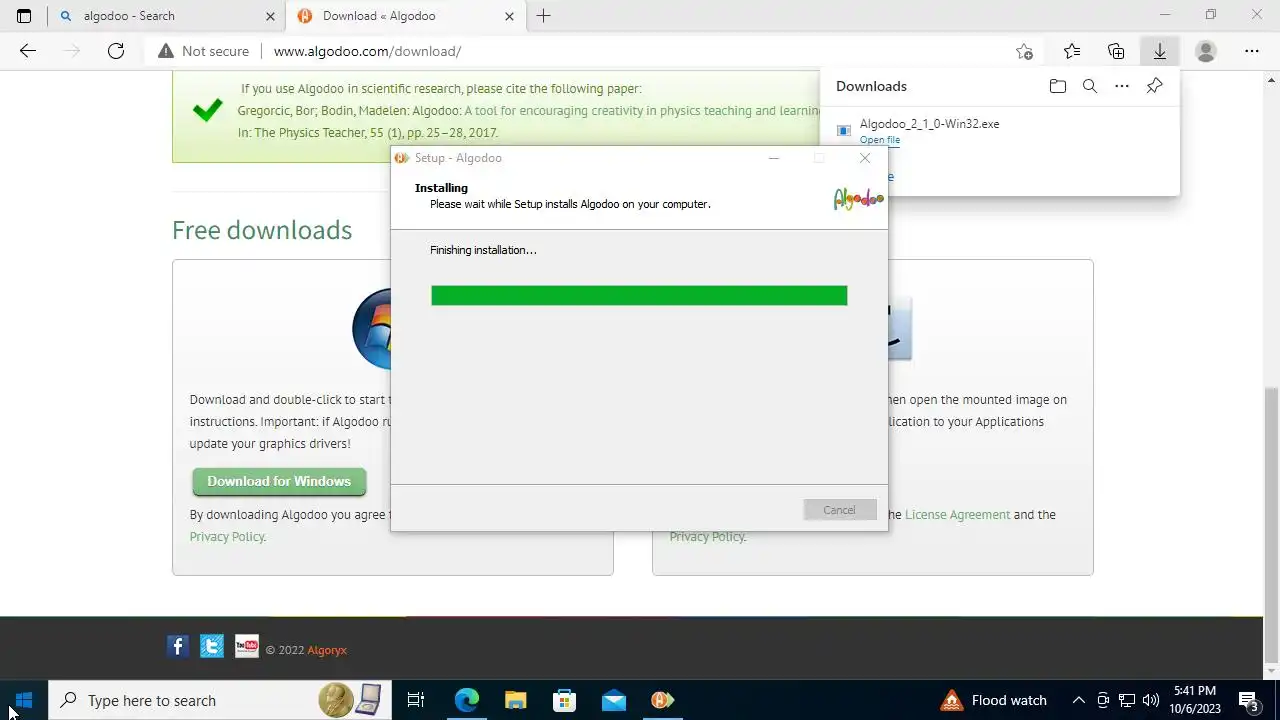Image resolution: width=1280 pixels, height=720 pixels.
Task: Open Algoryx Facebook page icon
Action: (x=178, y=646)
